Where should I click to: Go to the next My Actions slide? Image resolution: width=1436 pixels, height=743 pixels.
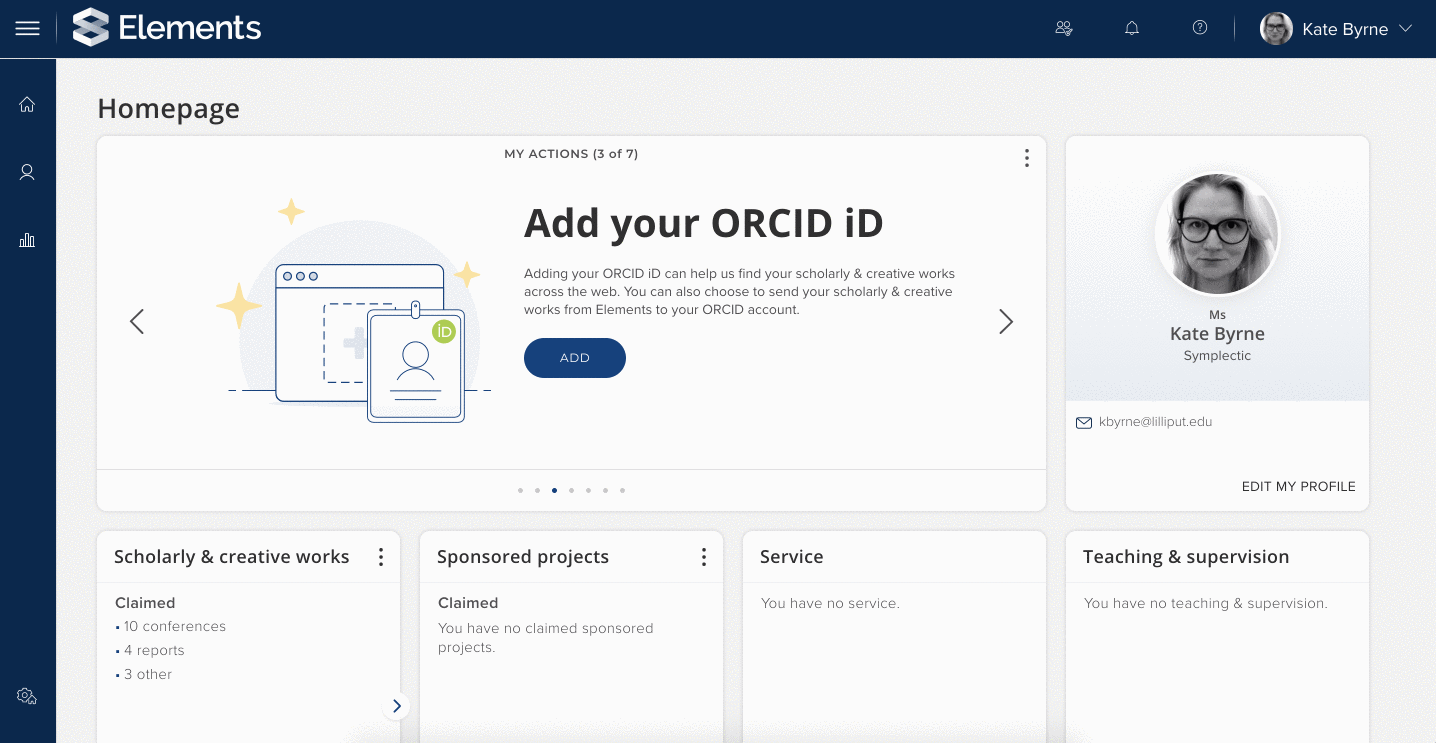click(x=1006, y=321)
